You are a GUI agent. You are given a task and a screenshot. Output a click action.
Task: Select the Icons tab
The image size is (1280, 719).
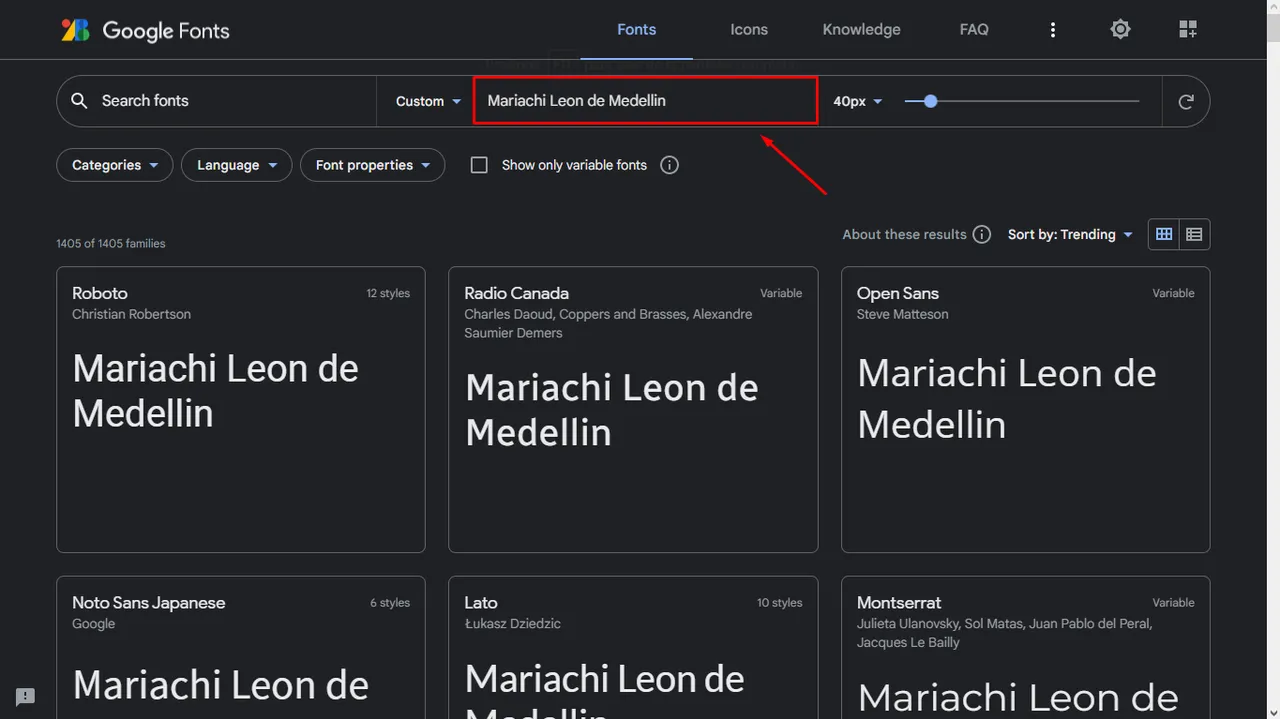[x=749, y=30]
